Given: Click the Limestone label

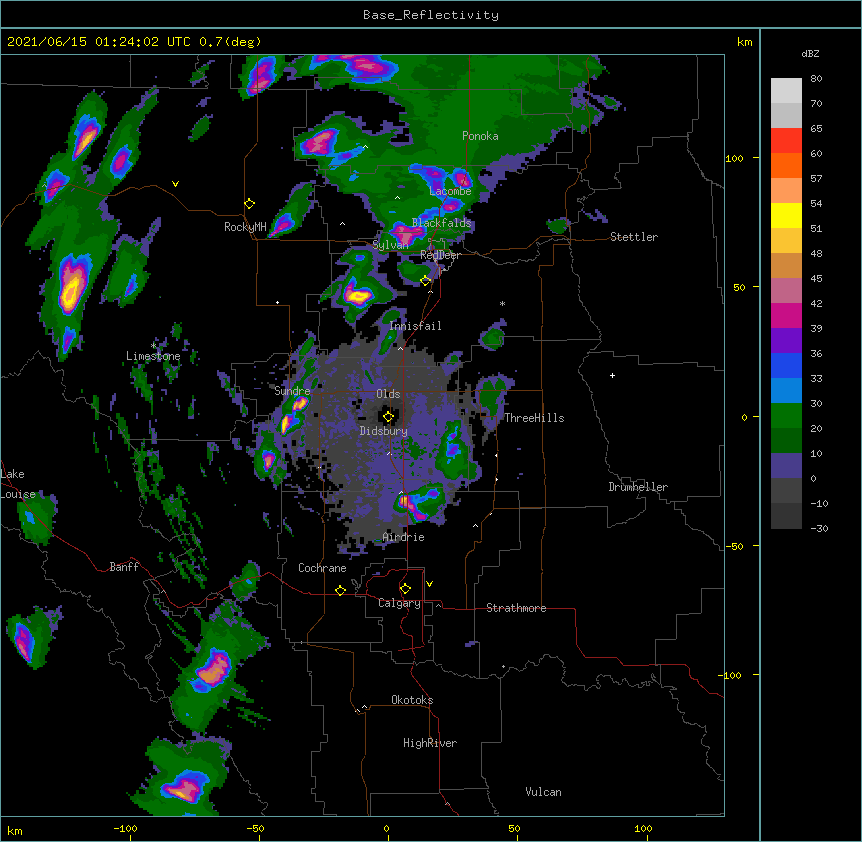Looking at the screenshot, I should pos(153,356).
